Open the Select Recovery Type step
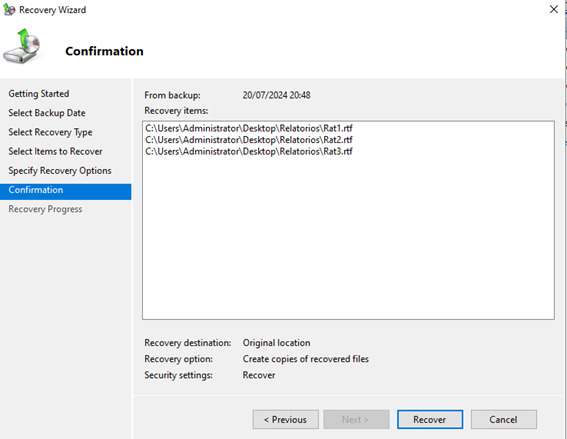 [x=50, y=132]
